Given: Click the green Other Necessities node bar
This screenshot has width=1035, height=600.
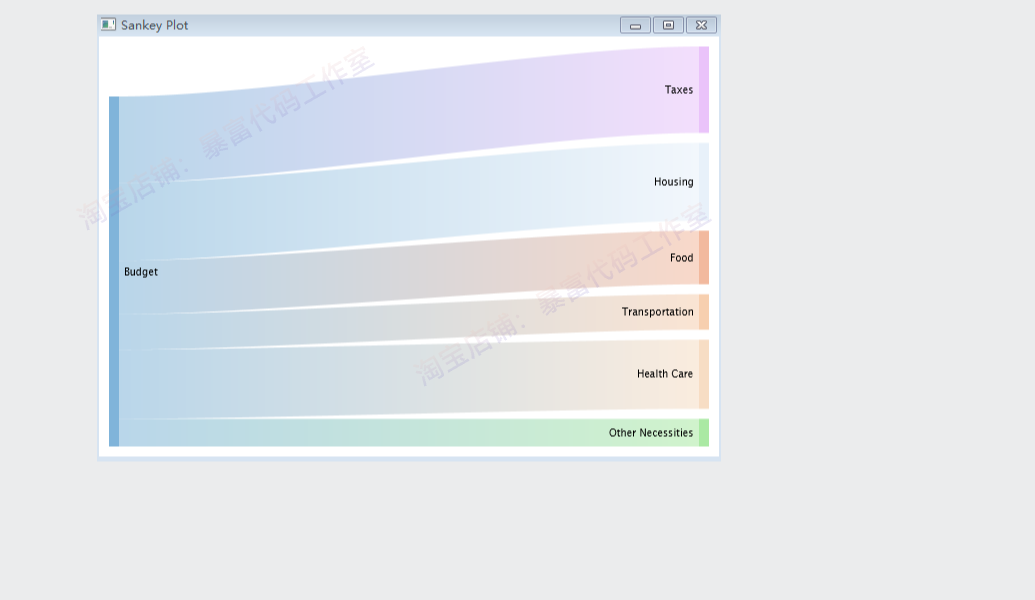Looking at the screenshot, I should pyautogui.click(x=704, y=433).
